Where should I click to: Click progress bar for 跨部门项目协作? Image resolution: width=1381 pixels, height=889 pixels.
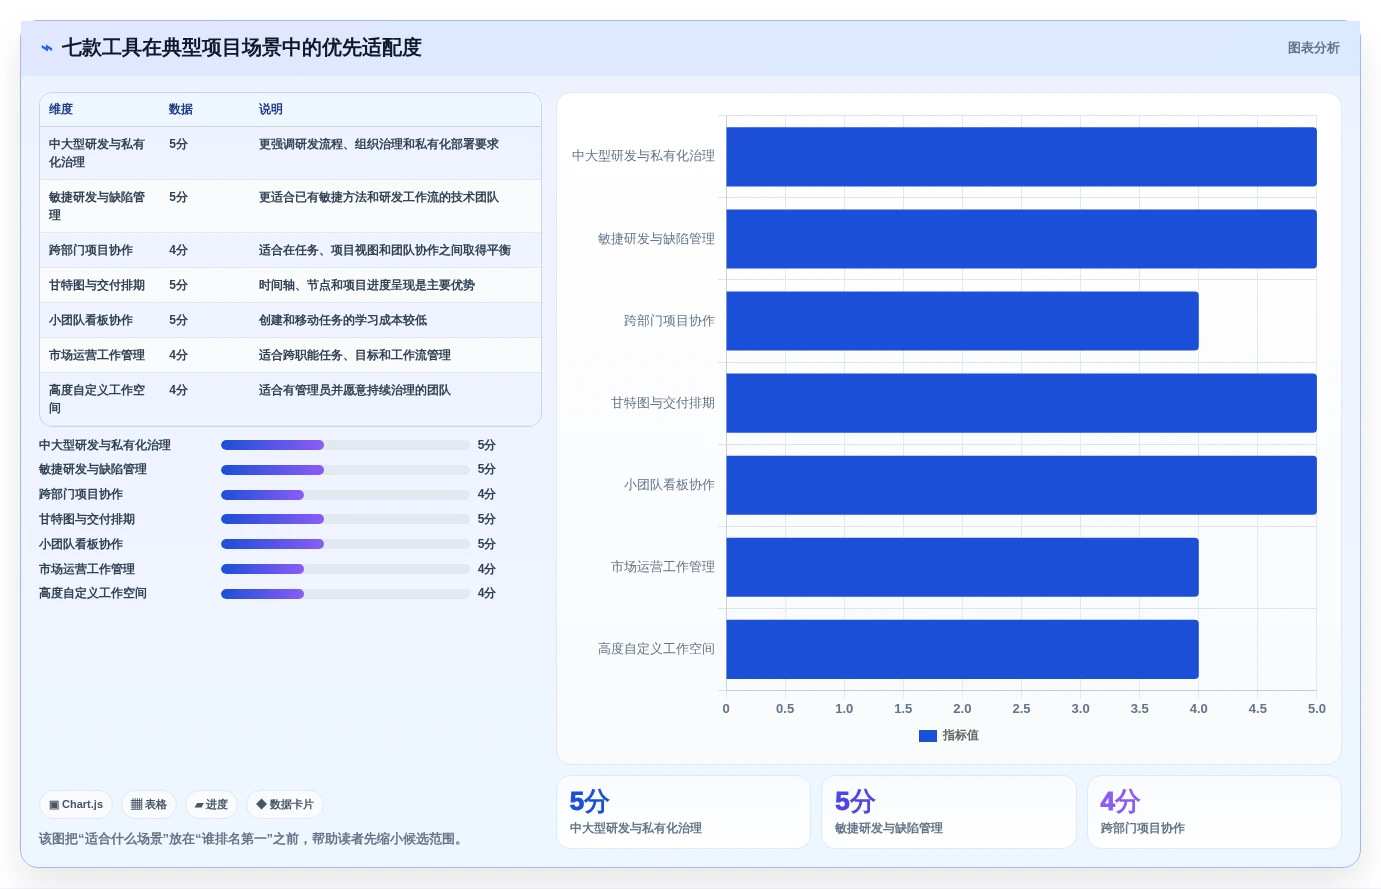[x=345, y=494]
